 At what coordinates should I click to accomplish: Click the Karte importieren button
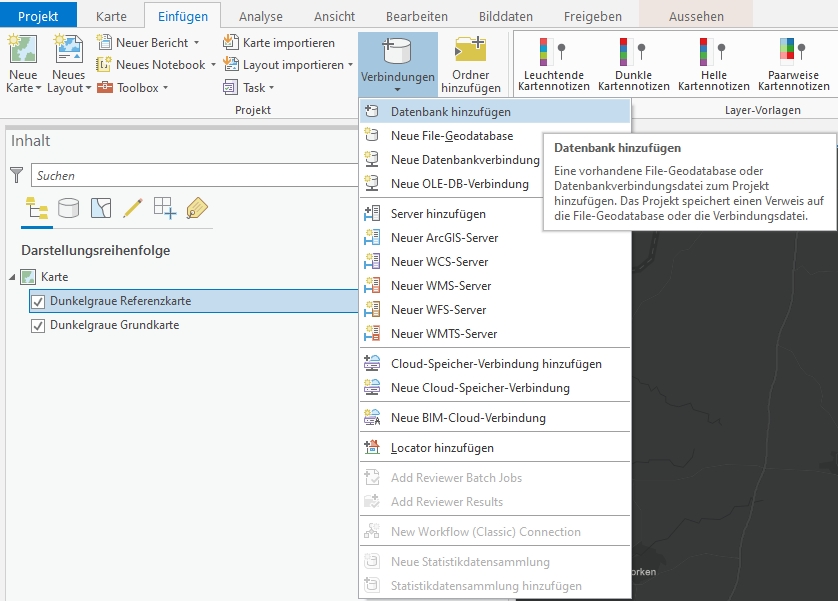point(288,43)
